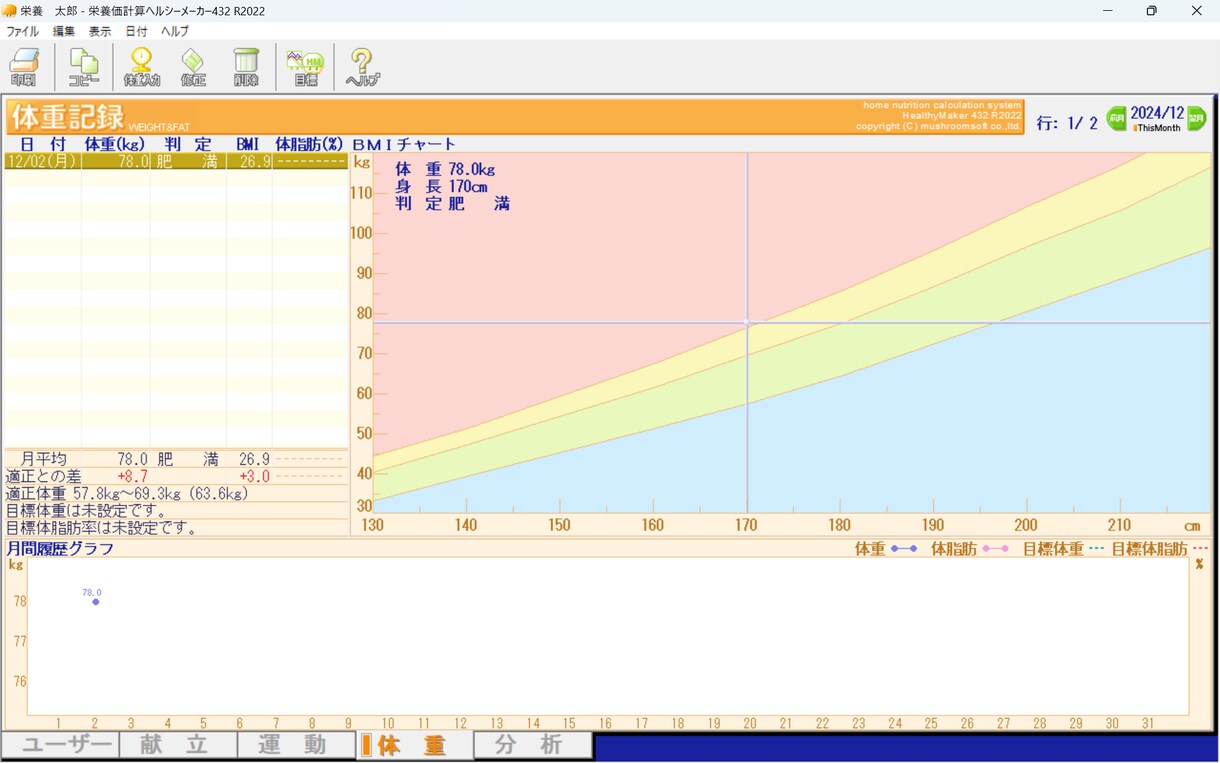Click the 適正体重 57.8kg～69.3kg line
Viewport: 1220px width, 763px height.
127,494
